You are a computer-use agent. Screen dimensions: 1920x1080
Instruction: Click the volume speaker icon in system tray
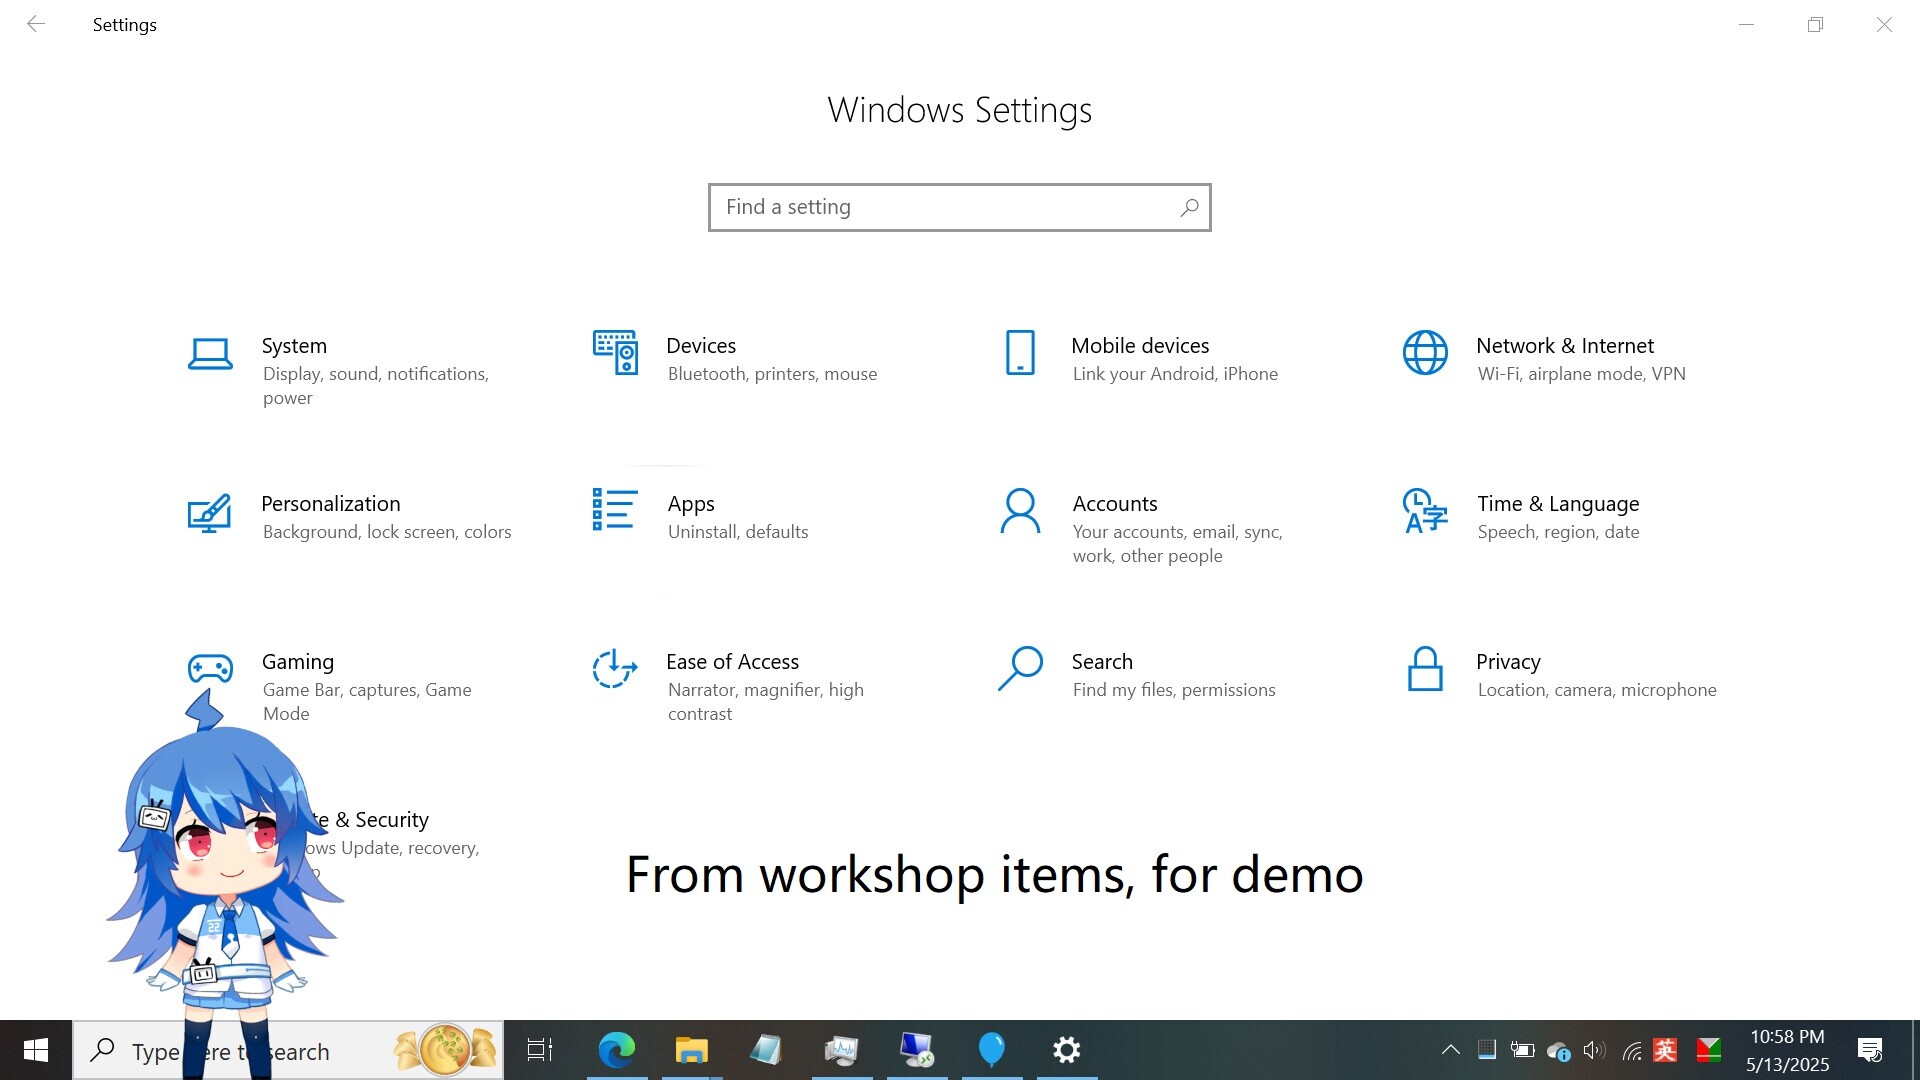pyautogui.click(x=1593, y=1051)
